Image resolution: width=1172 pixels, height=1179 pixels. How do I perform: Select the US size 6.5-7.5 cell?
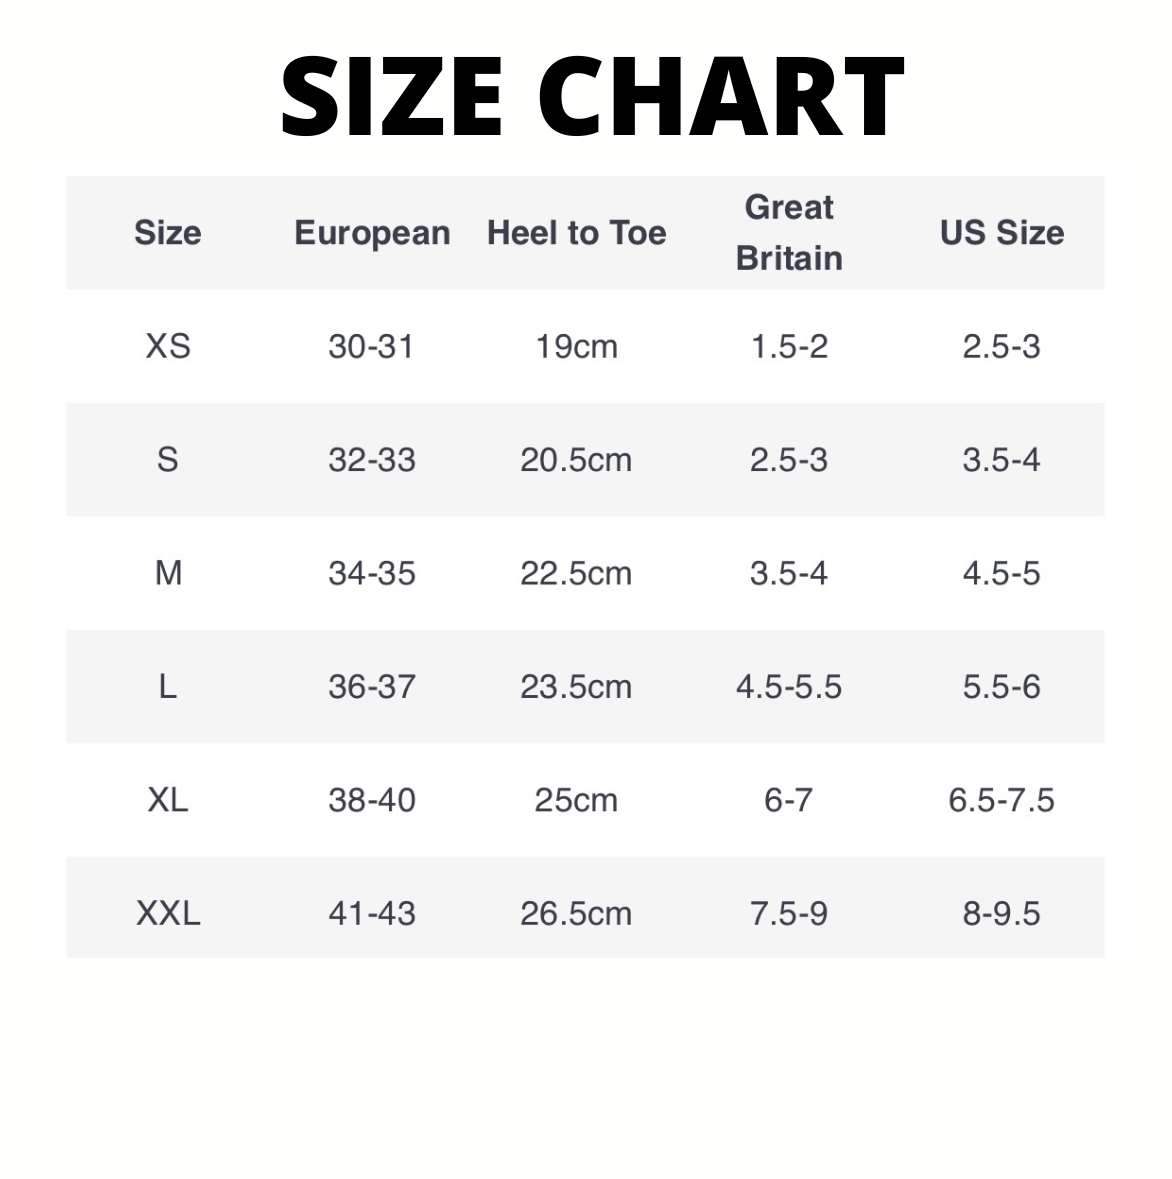1001,800
